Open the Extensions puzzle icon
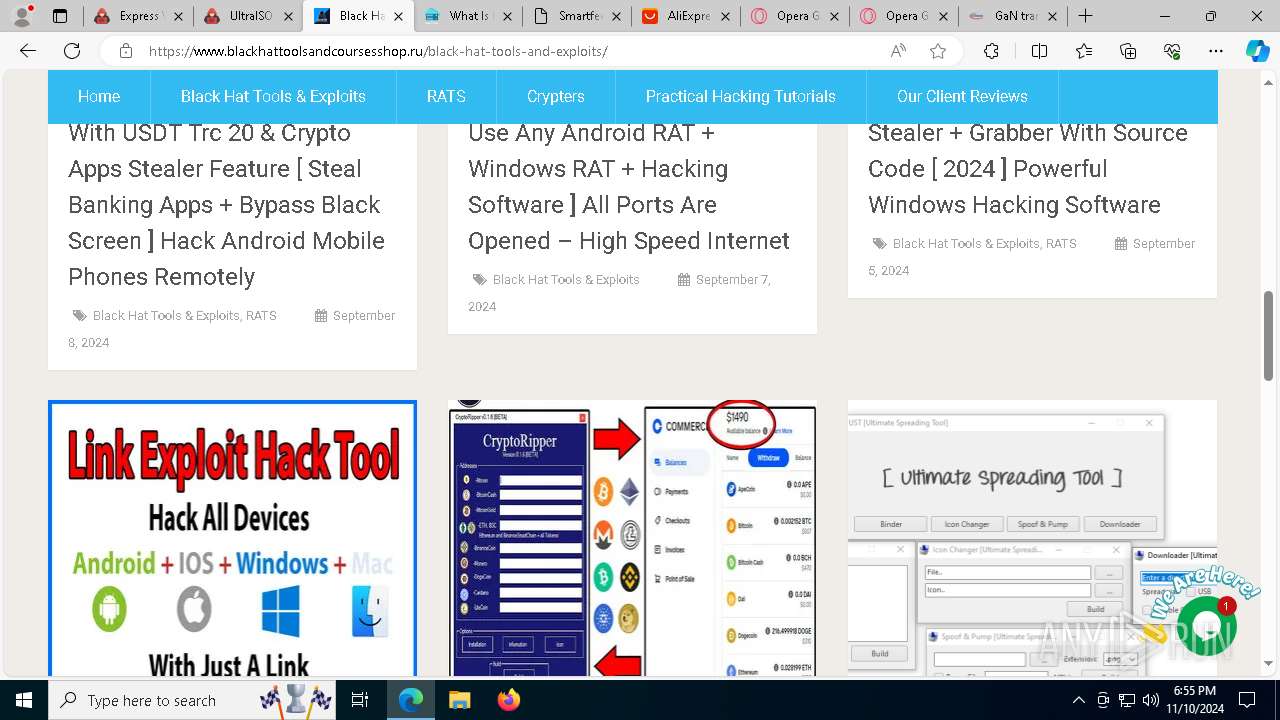 [991, 51]
